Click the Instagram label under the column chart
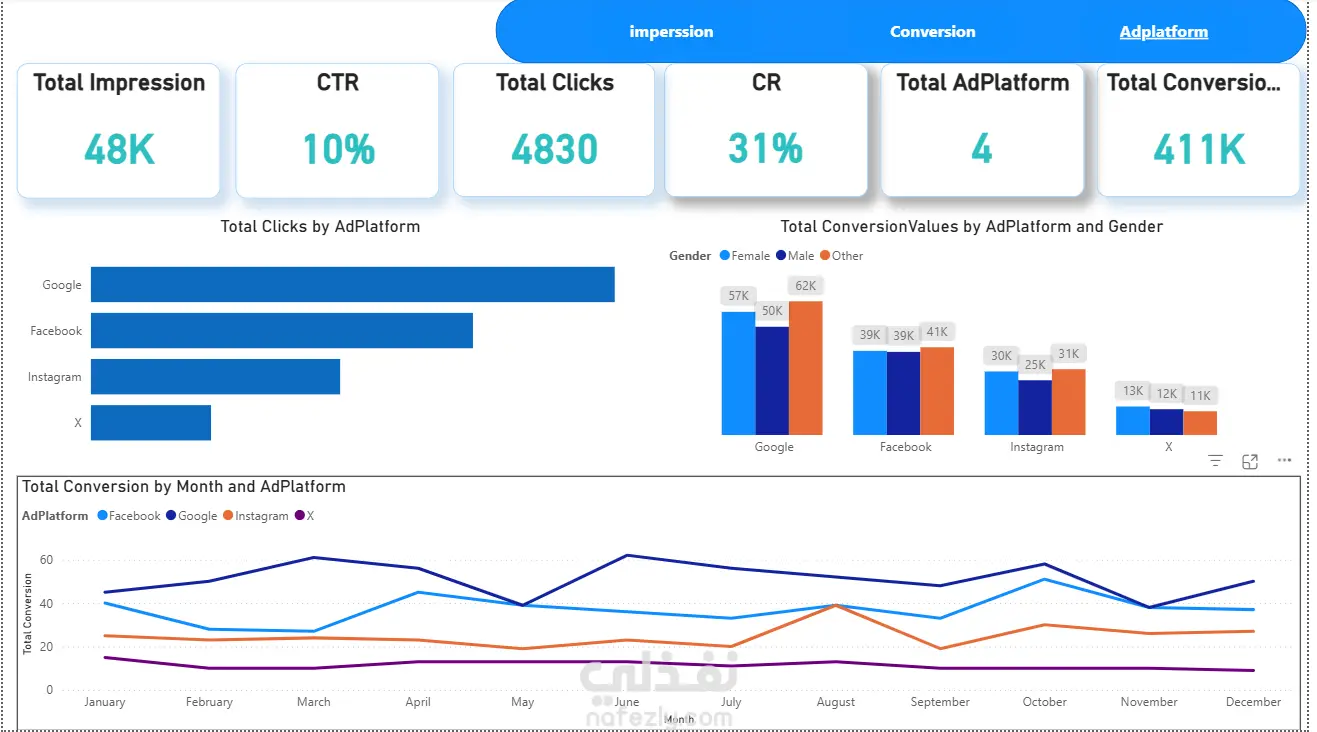The width and height of the screenshot is (1317, 732). 1037,447
